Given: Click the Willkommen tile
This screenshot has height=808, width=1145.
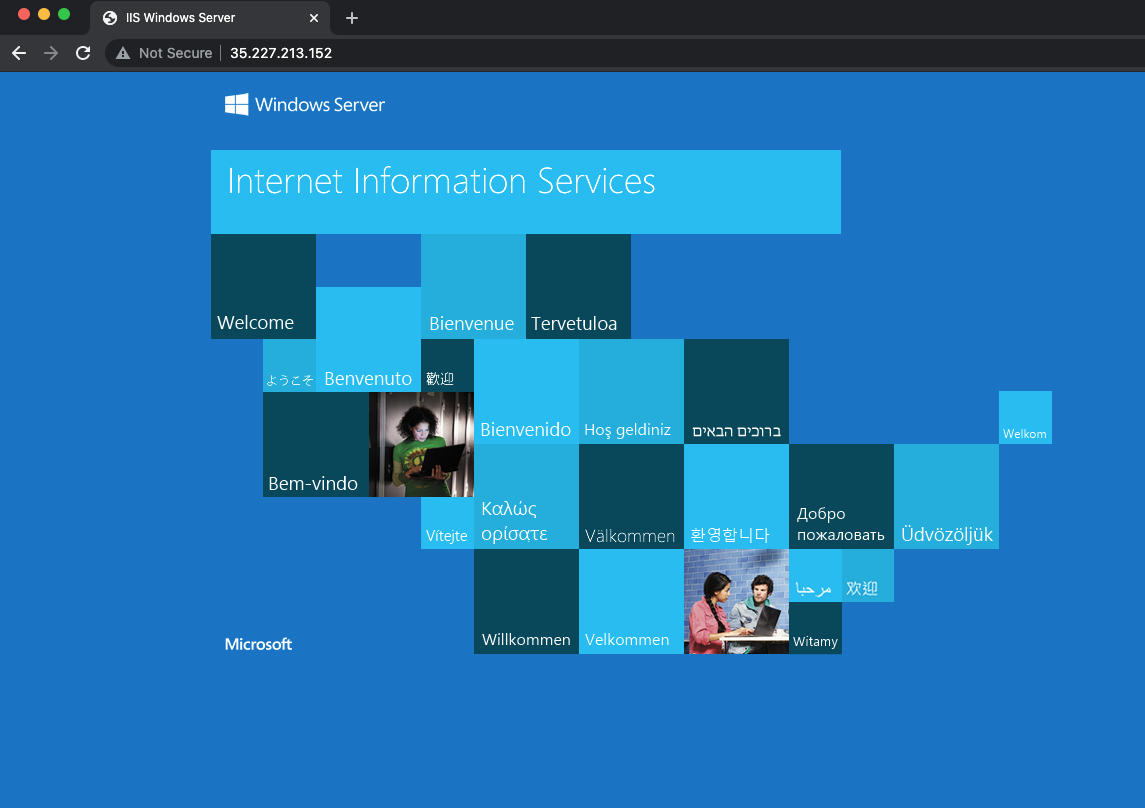Looking at the screenshot, I should click(x=526, y=601).
